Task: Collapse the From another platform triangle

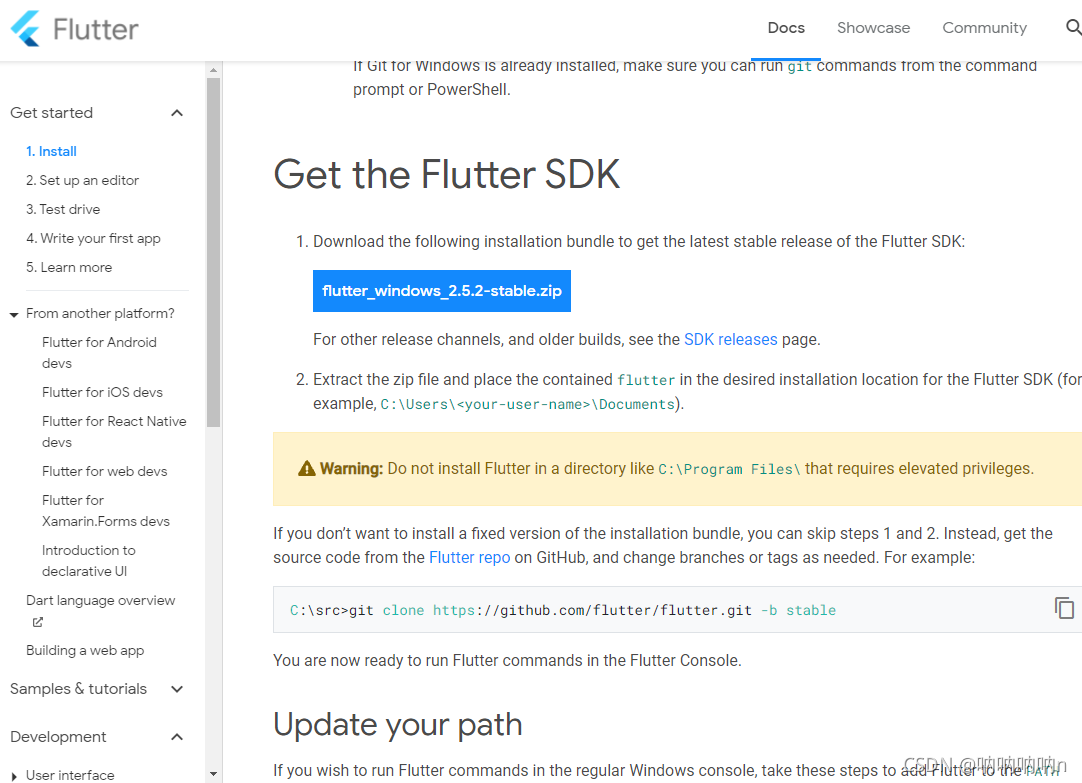Action: point(14,315)
